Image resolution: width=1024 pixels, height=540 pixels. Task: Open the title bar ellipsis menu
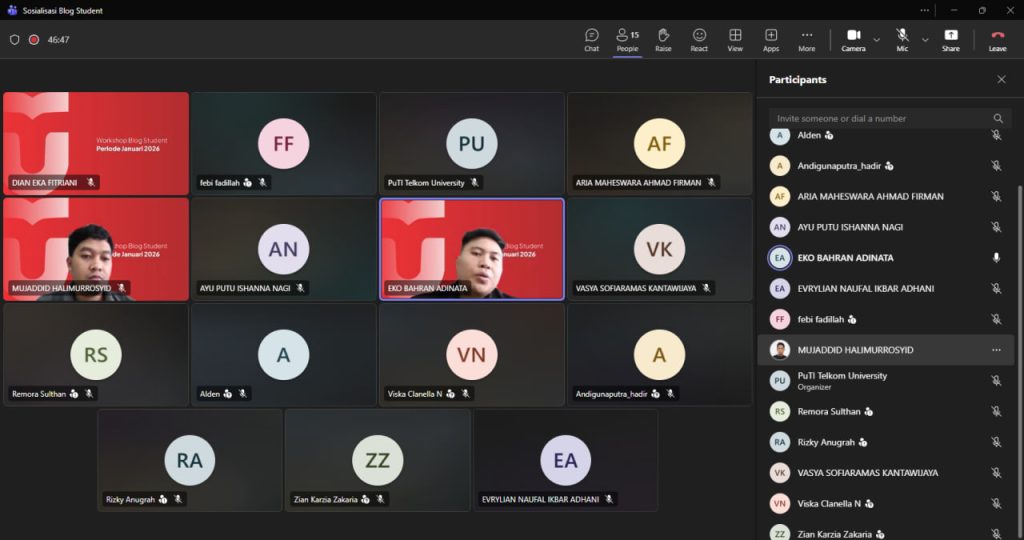(923, 10)
